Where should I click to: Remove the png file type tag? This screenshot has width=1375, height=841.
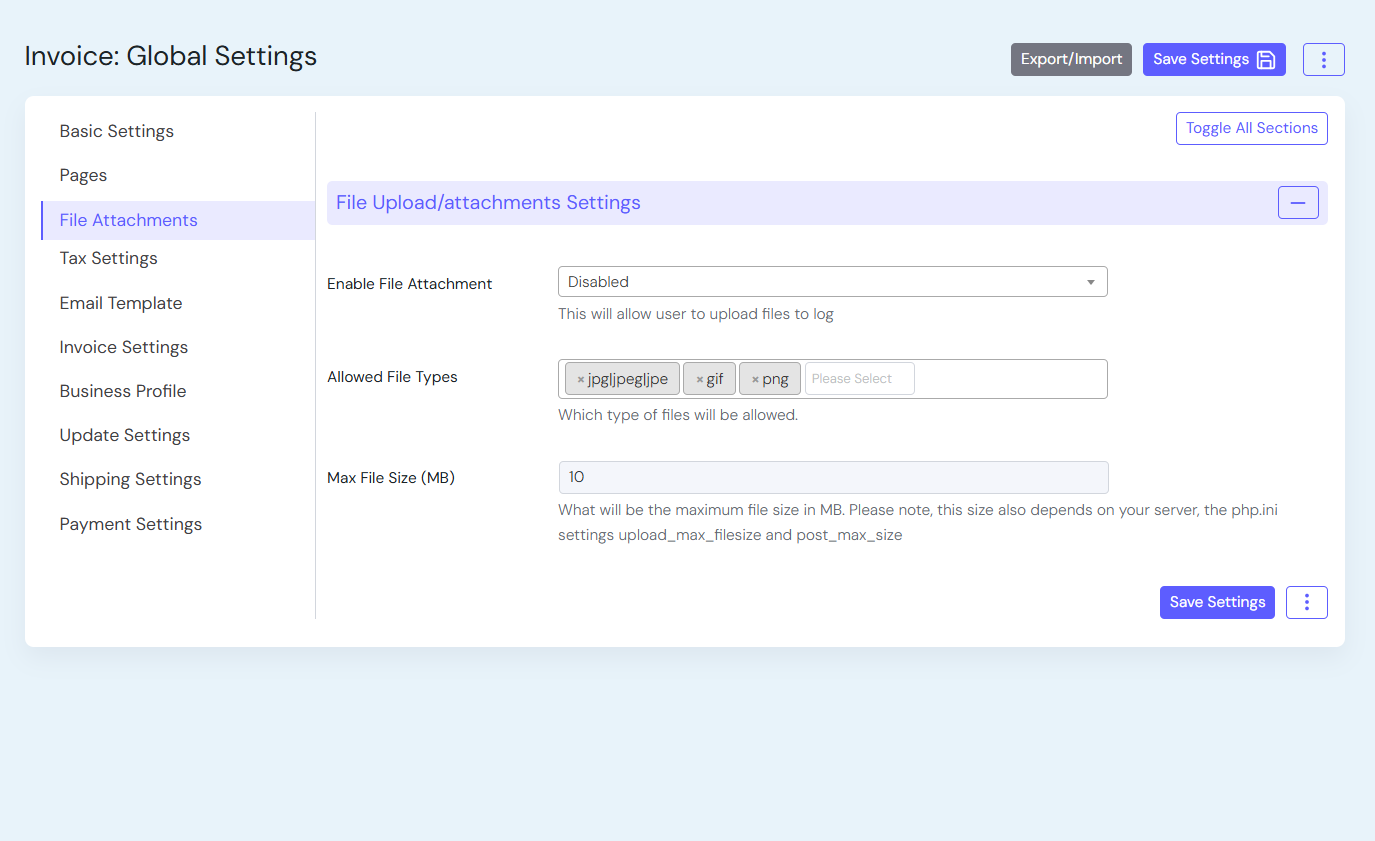[x=755, y=379]
